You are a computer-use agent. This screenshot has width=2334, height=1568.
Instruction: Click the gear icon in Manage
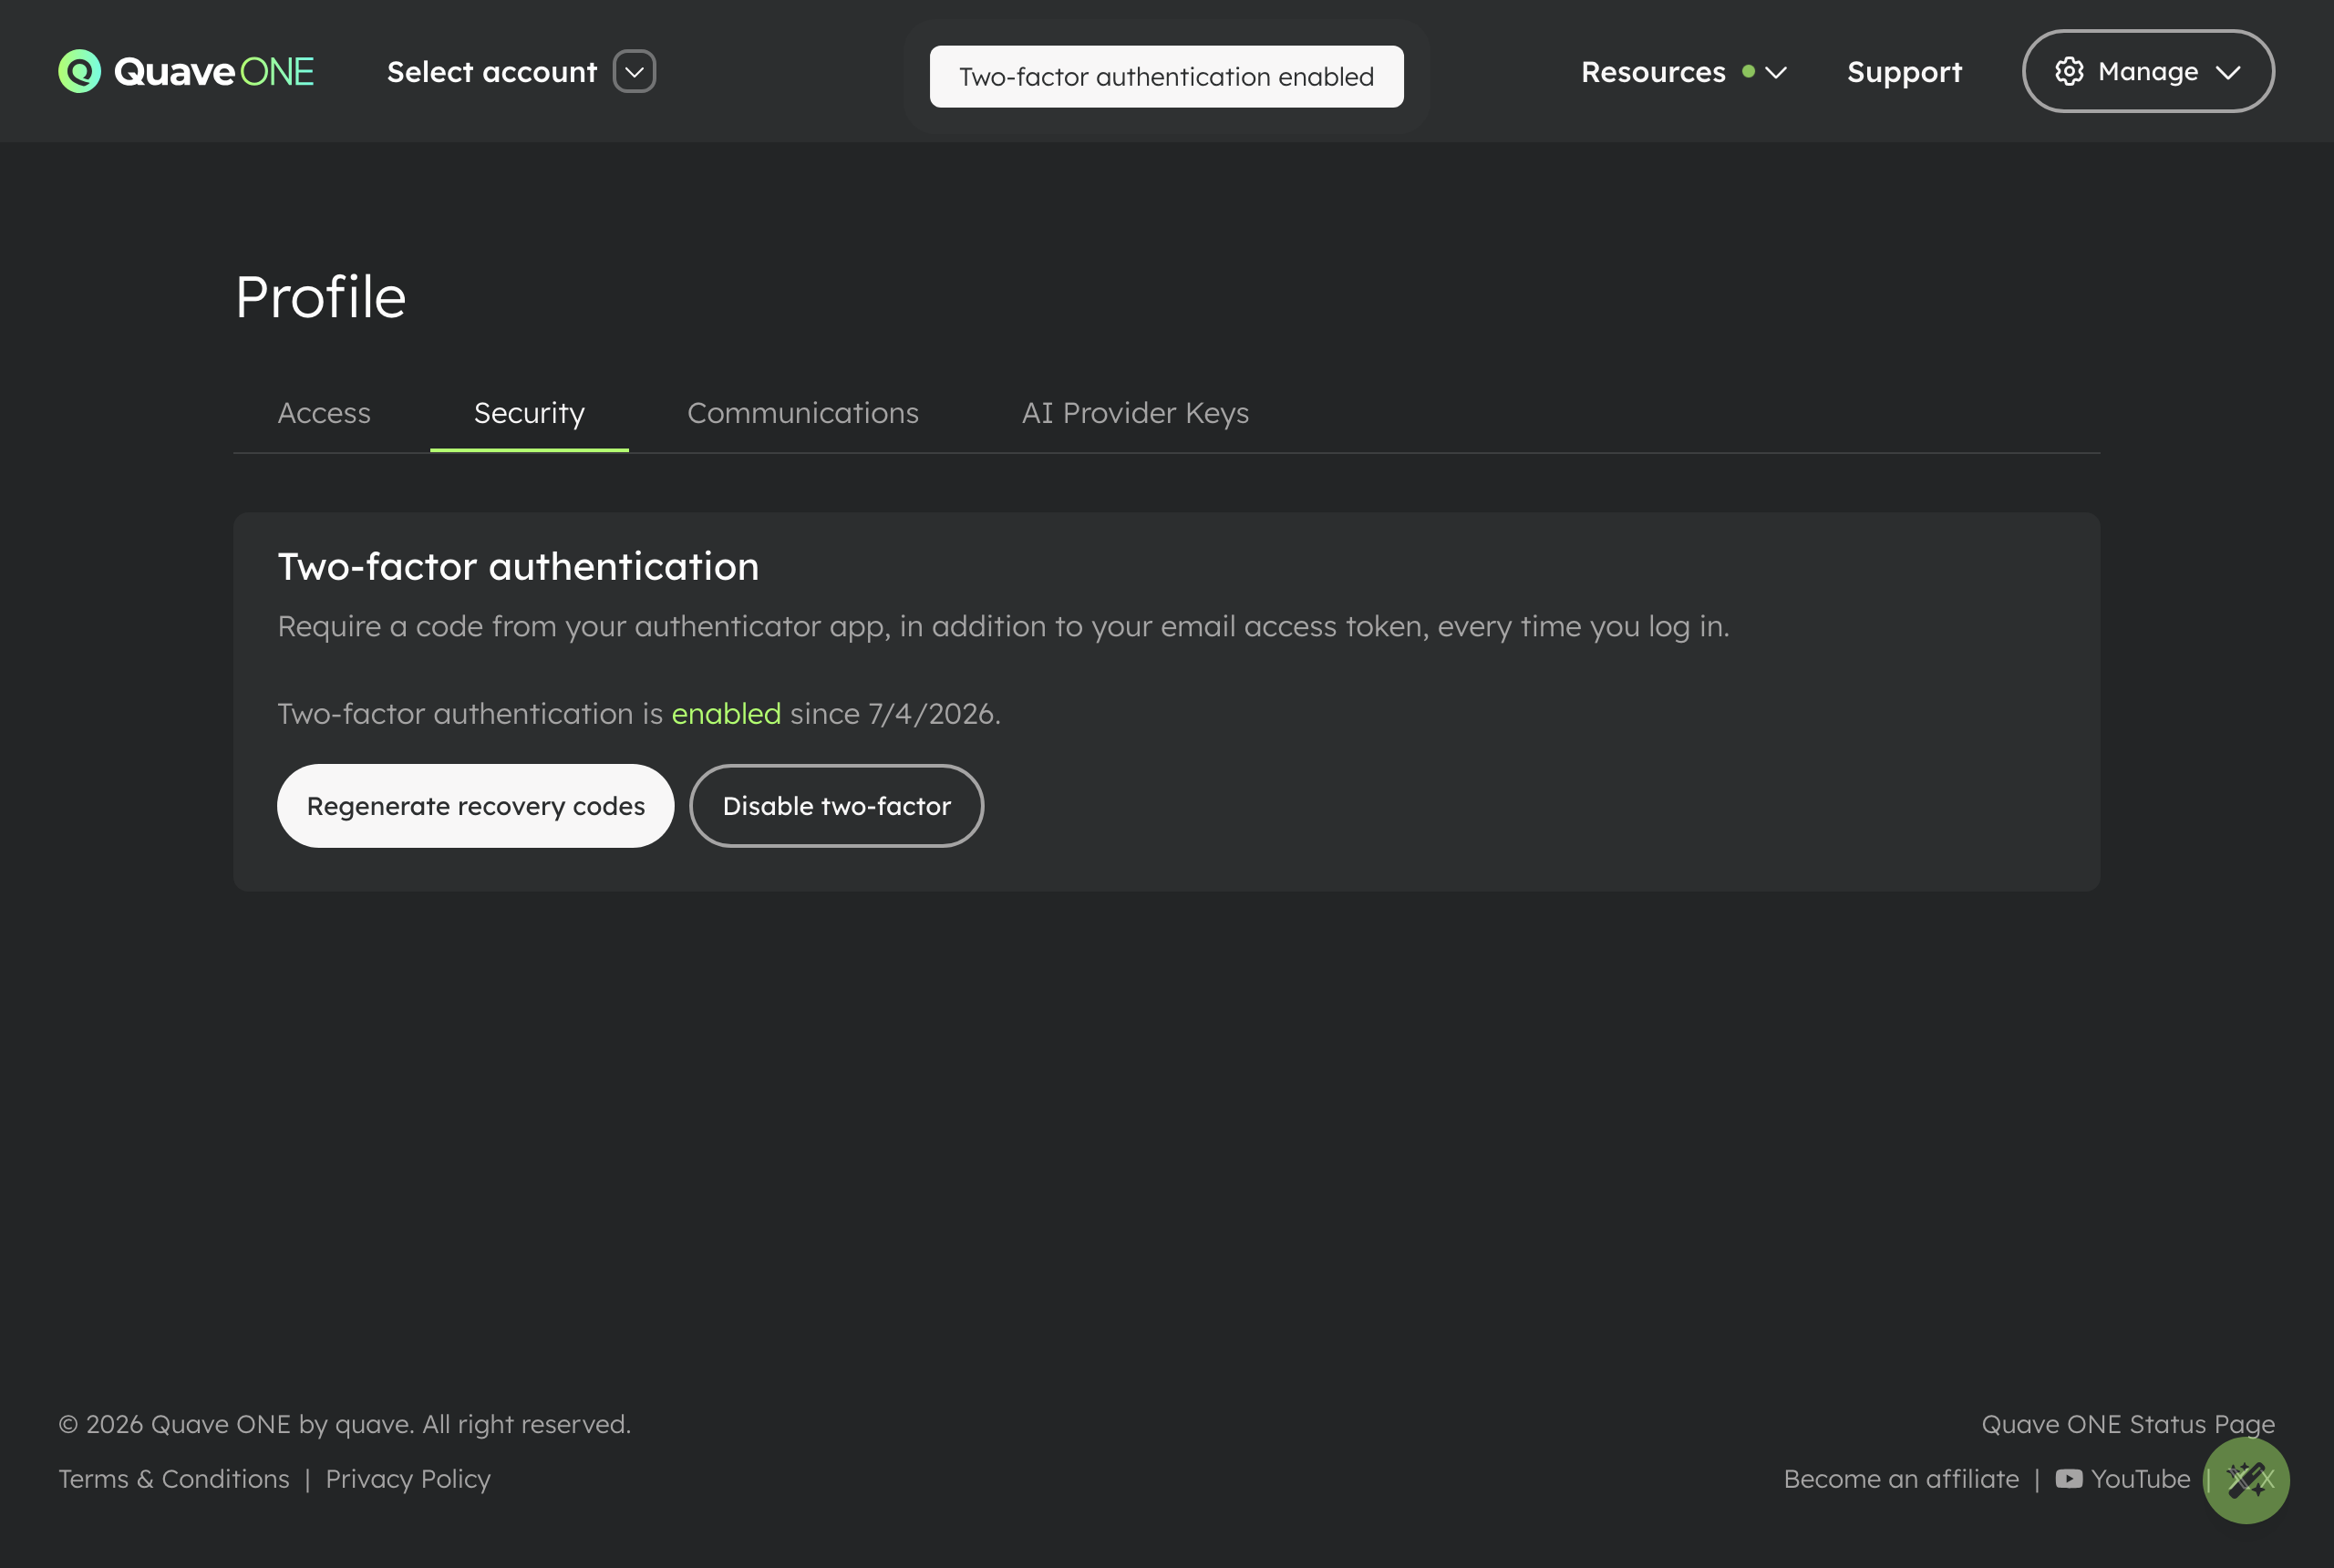pos(2069,71)
